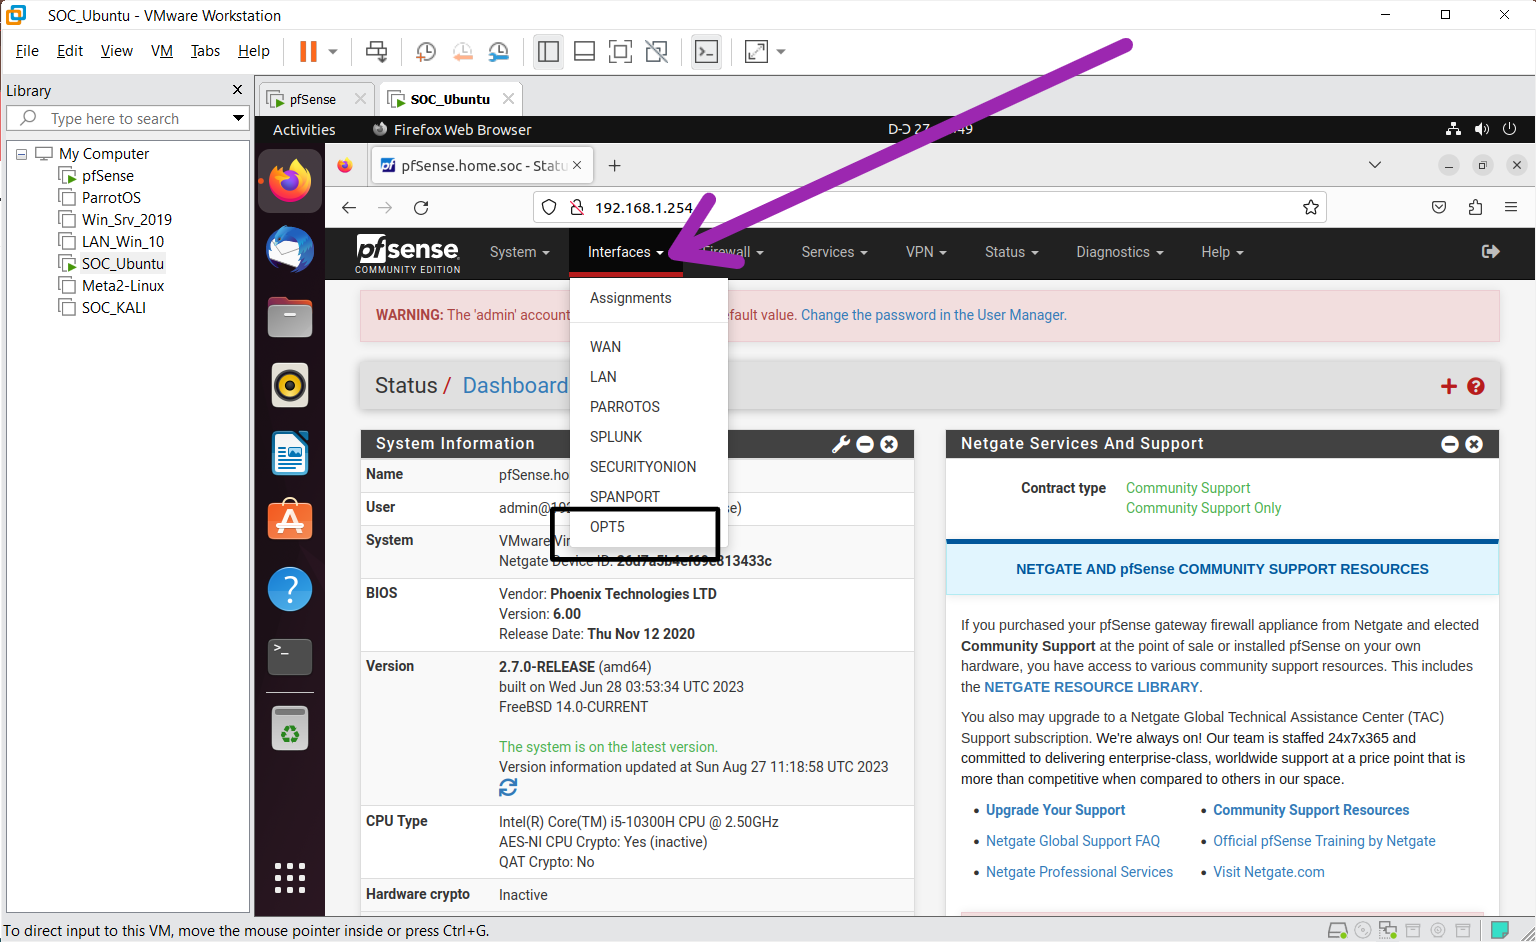
Task: Bookmark this page with the star icon
Action: 1311,207
